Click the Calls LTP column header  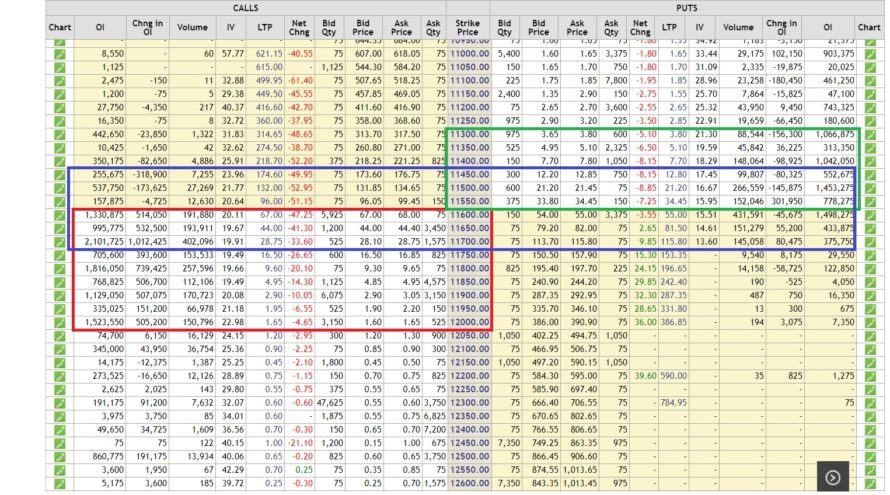tap(265, 27)
